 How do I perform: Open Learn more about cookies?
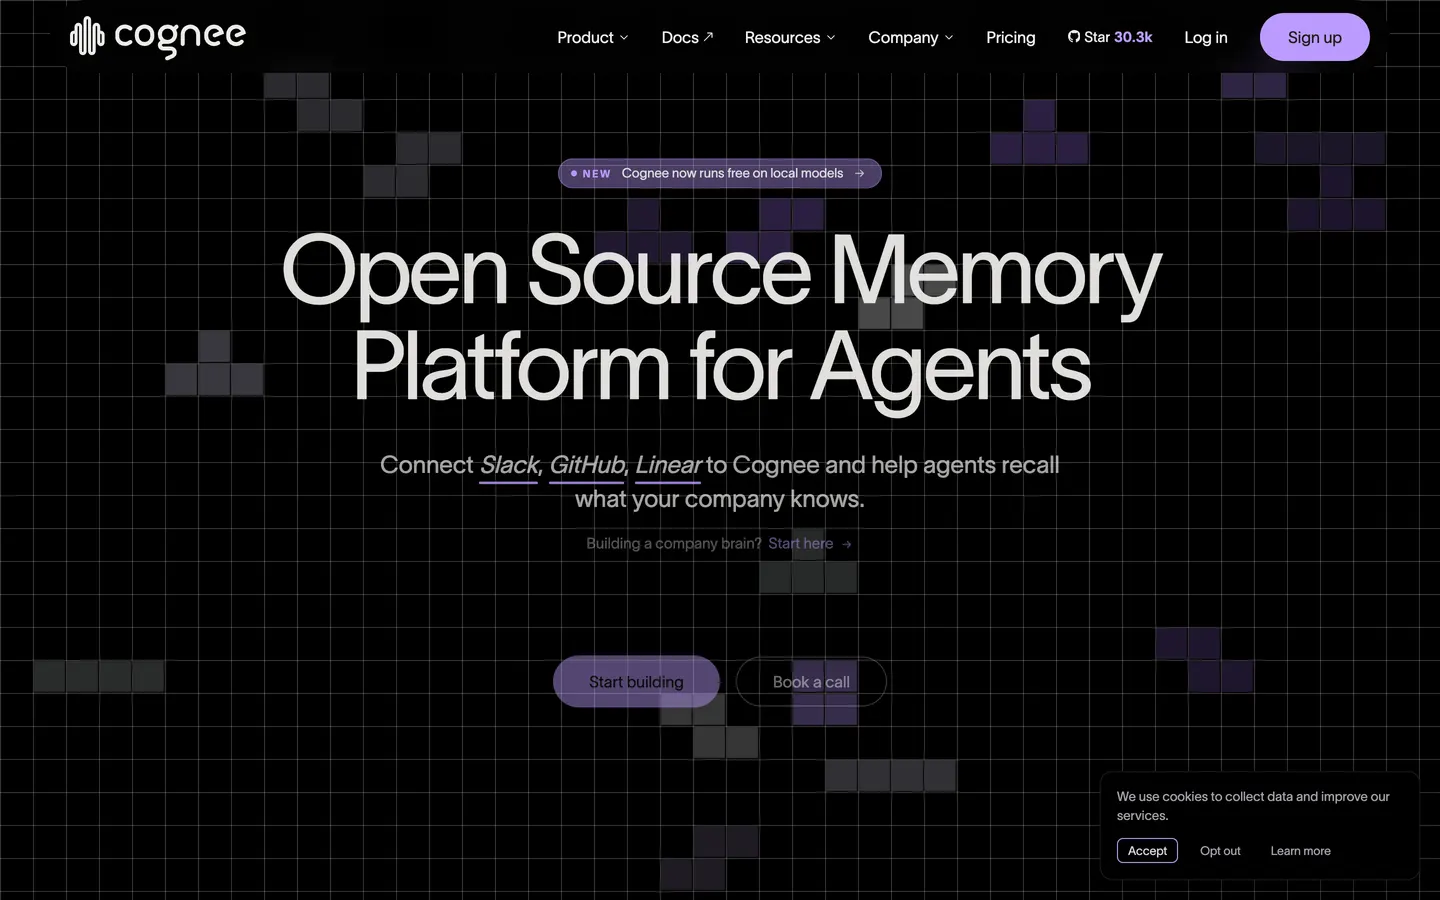(1300, 851)
